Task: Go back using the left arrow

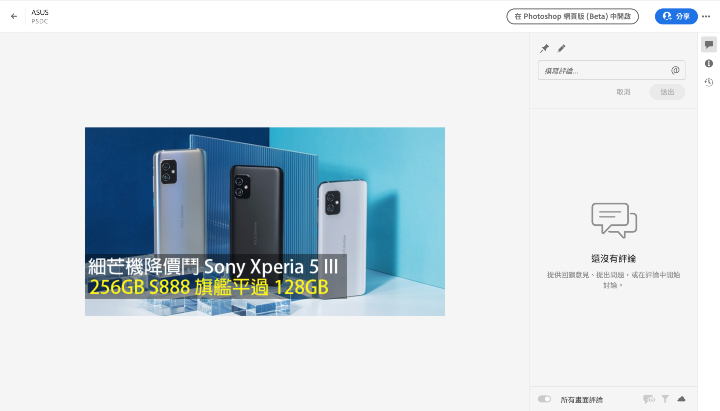Action: tap(14, 17)
